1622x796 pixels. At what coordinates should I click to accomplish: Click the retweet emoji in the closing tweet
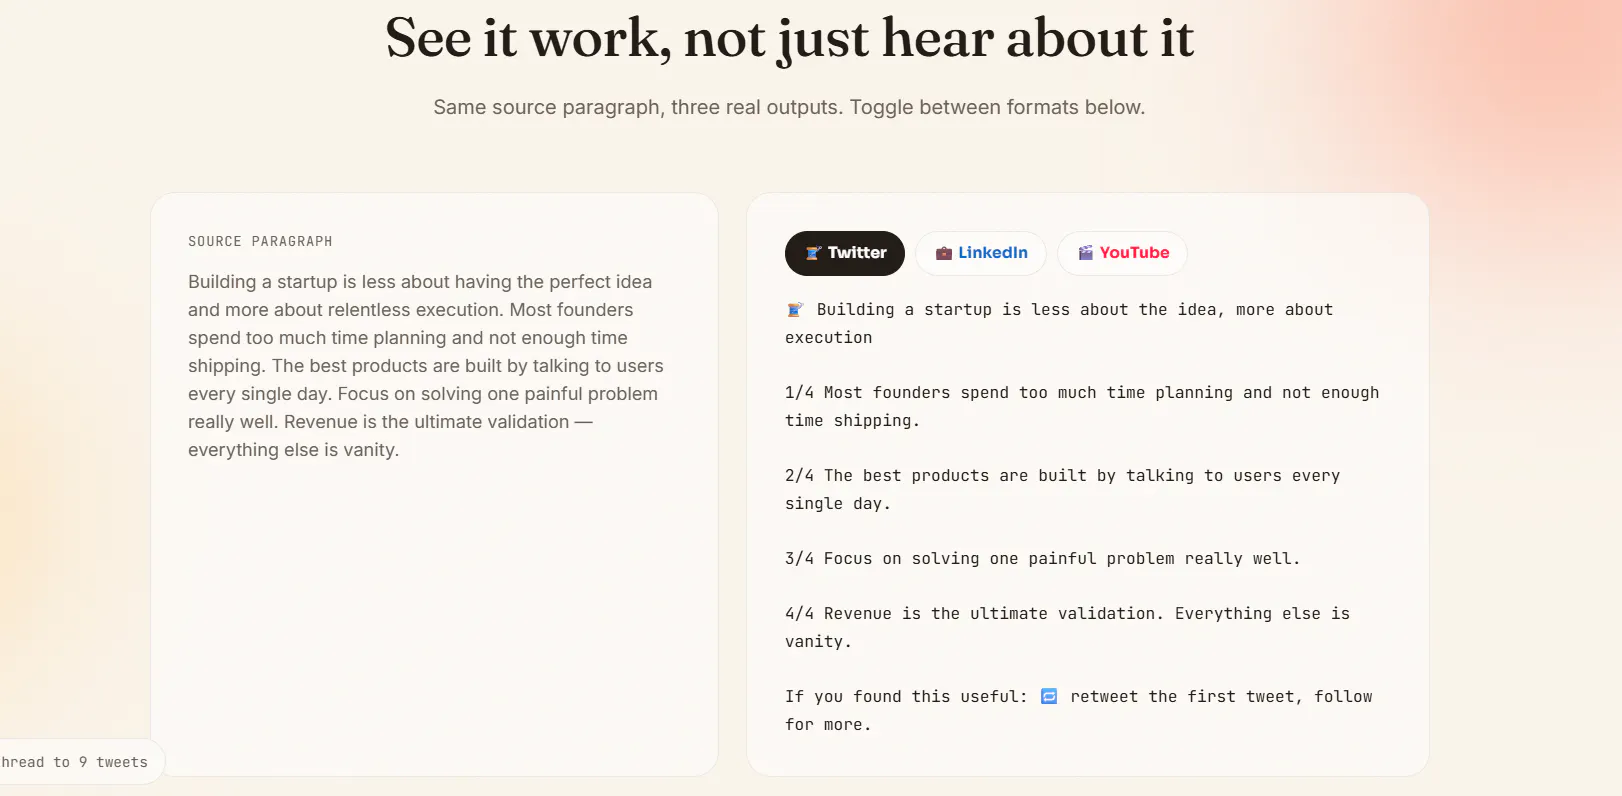tap(1049, 696)
